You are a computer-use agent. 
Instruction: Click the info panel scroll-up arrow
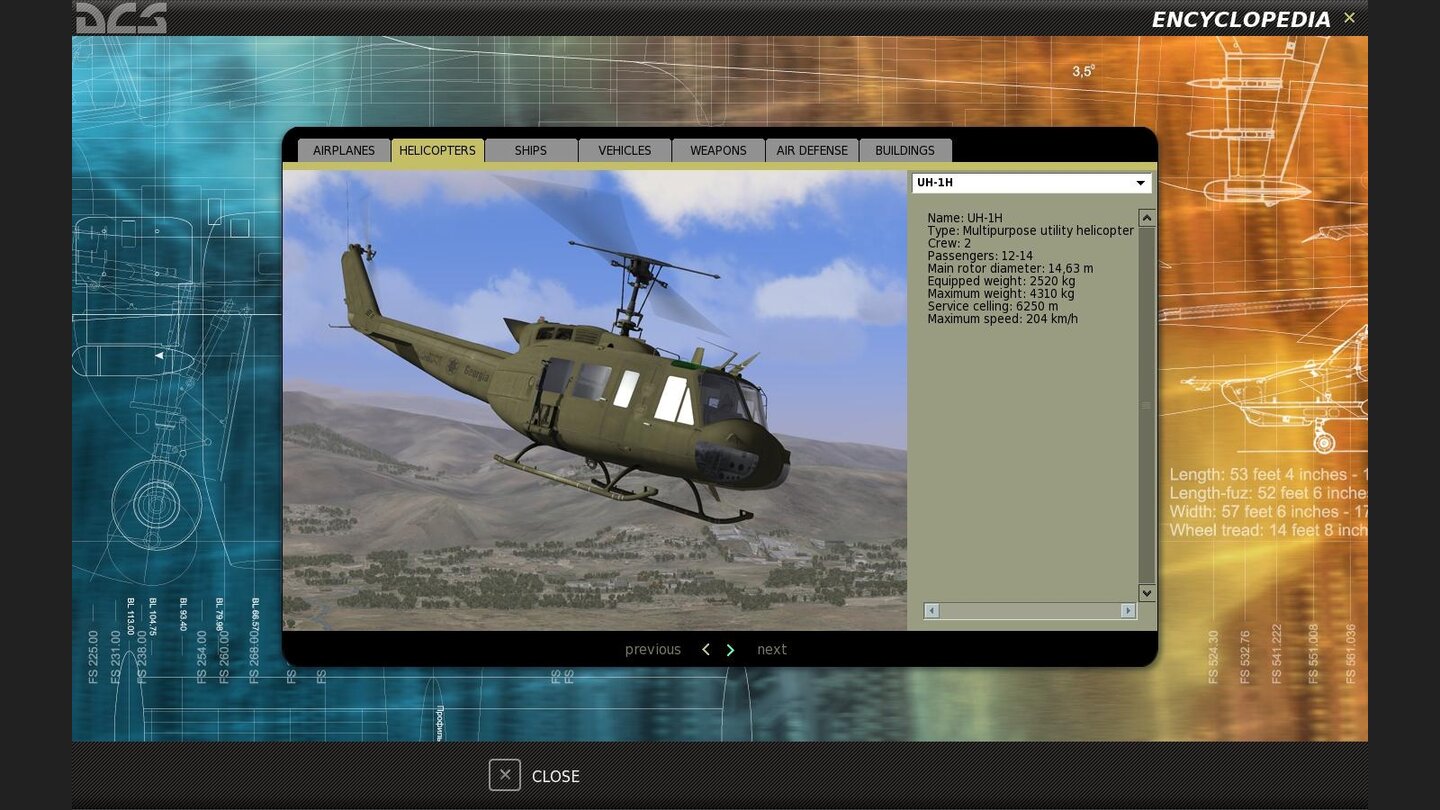pyautogui.click(x=1147, y=218)
